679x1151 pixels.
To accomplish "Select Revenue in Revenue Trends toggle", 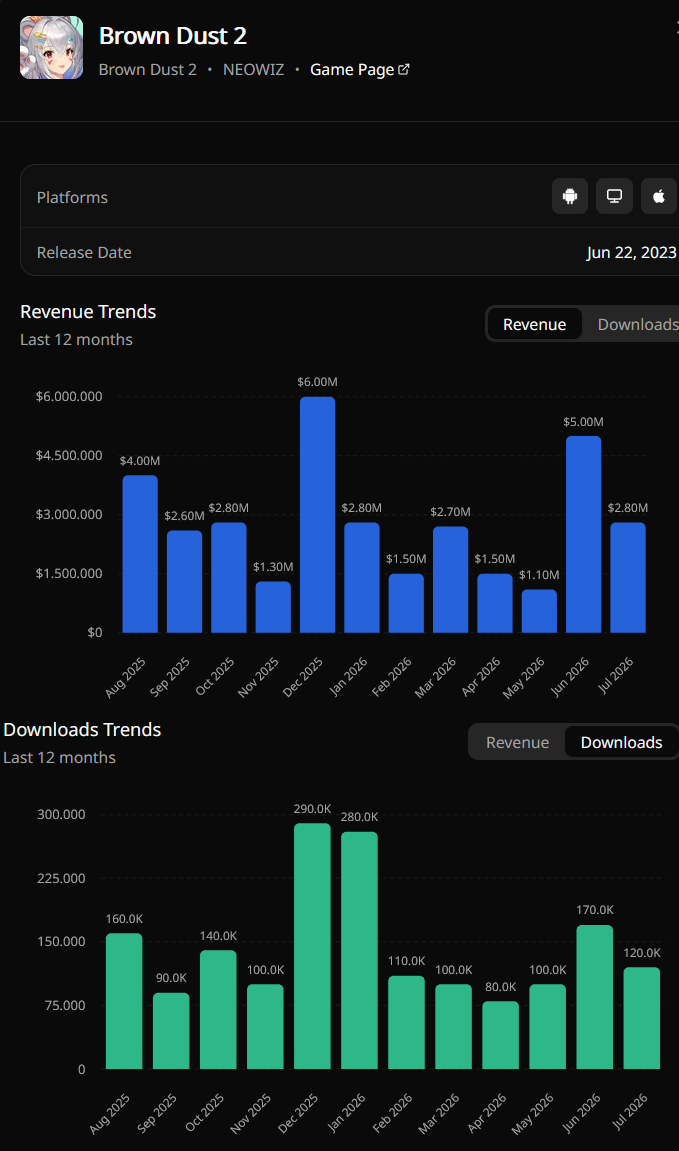I will pyautogui.click(x=534, y=324).
